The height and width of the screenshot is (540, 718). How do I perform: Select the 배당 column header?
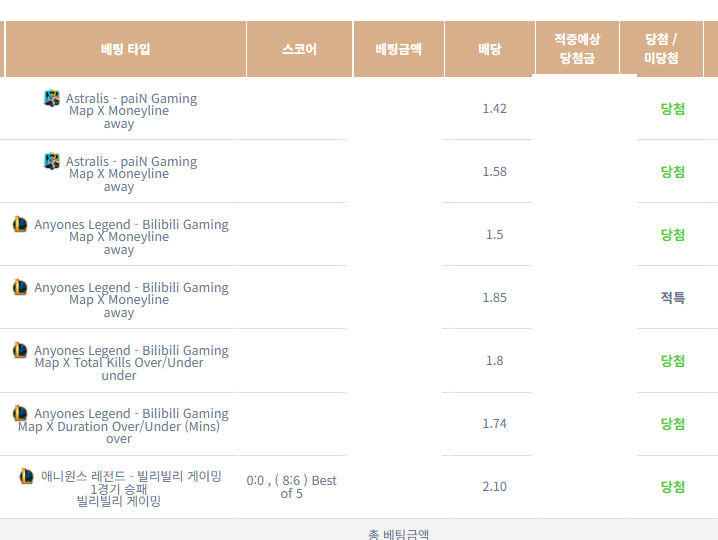point(490,49)
